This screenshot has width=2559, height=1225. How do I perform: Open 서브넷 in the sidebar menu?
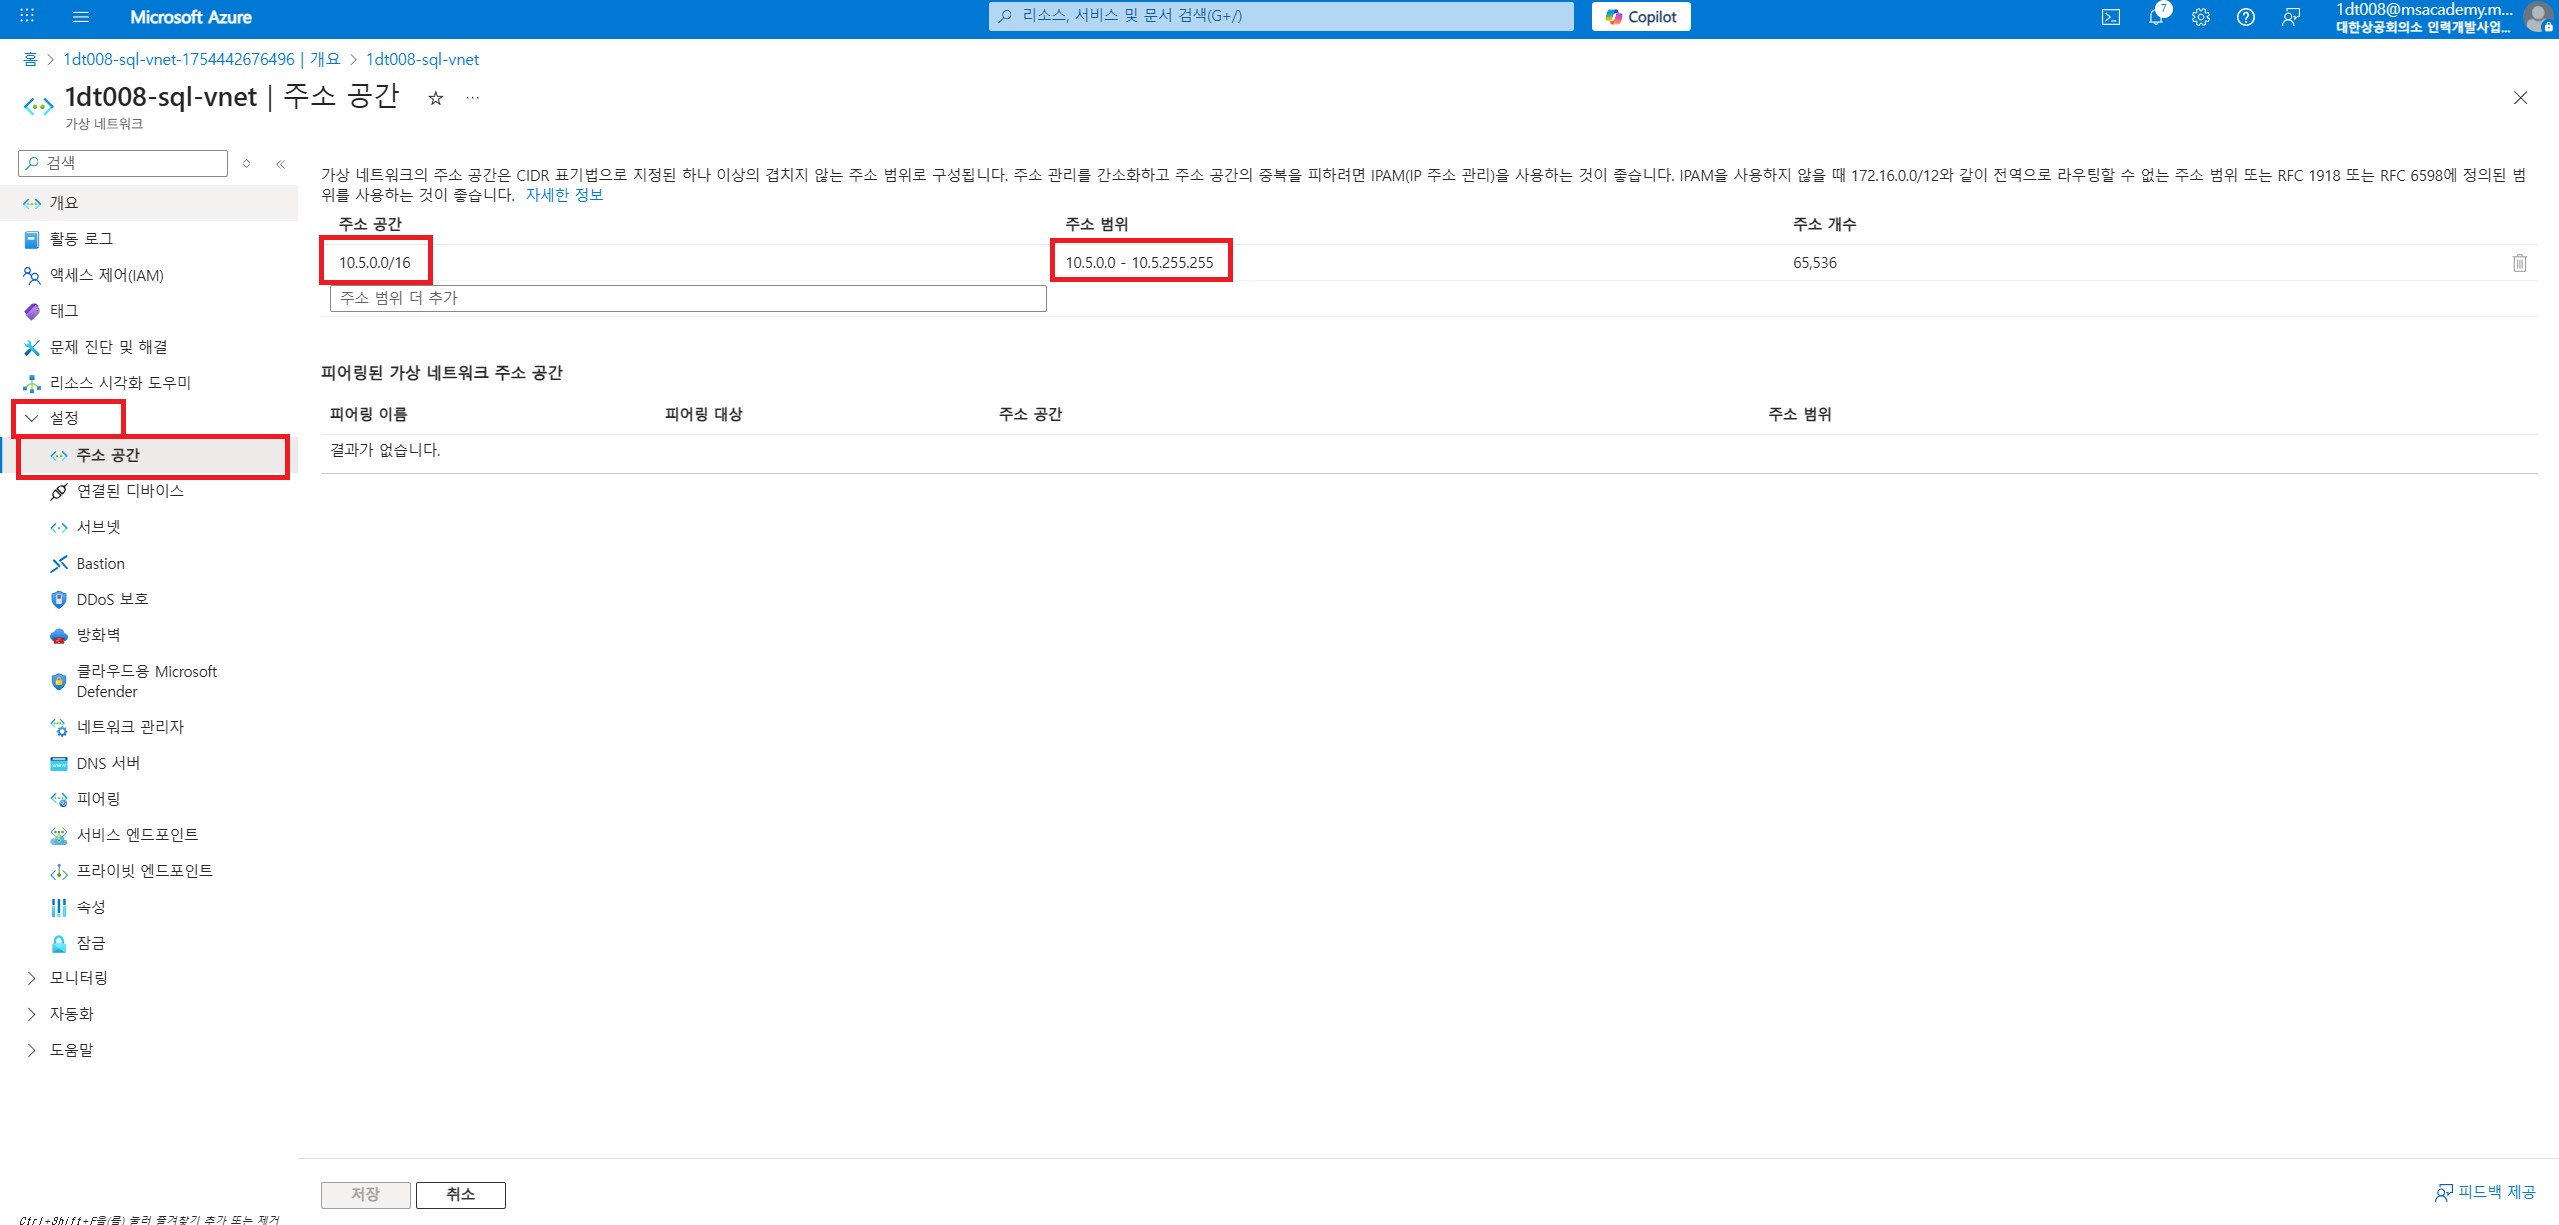[98, 527]
